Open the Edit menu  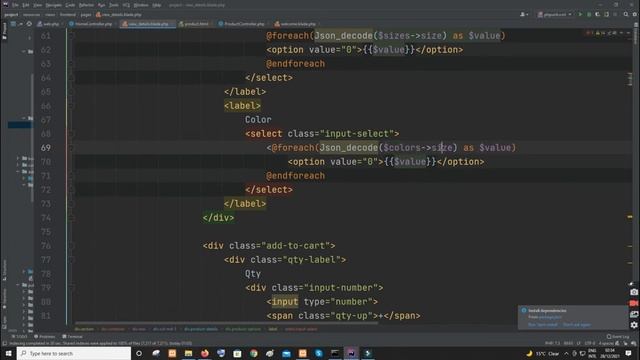(26, 5)
